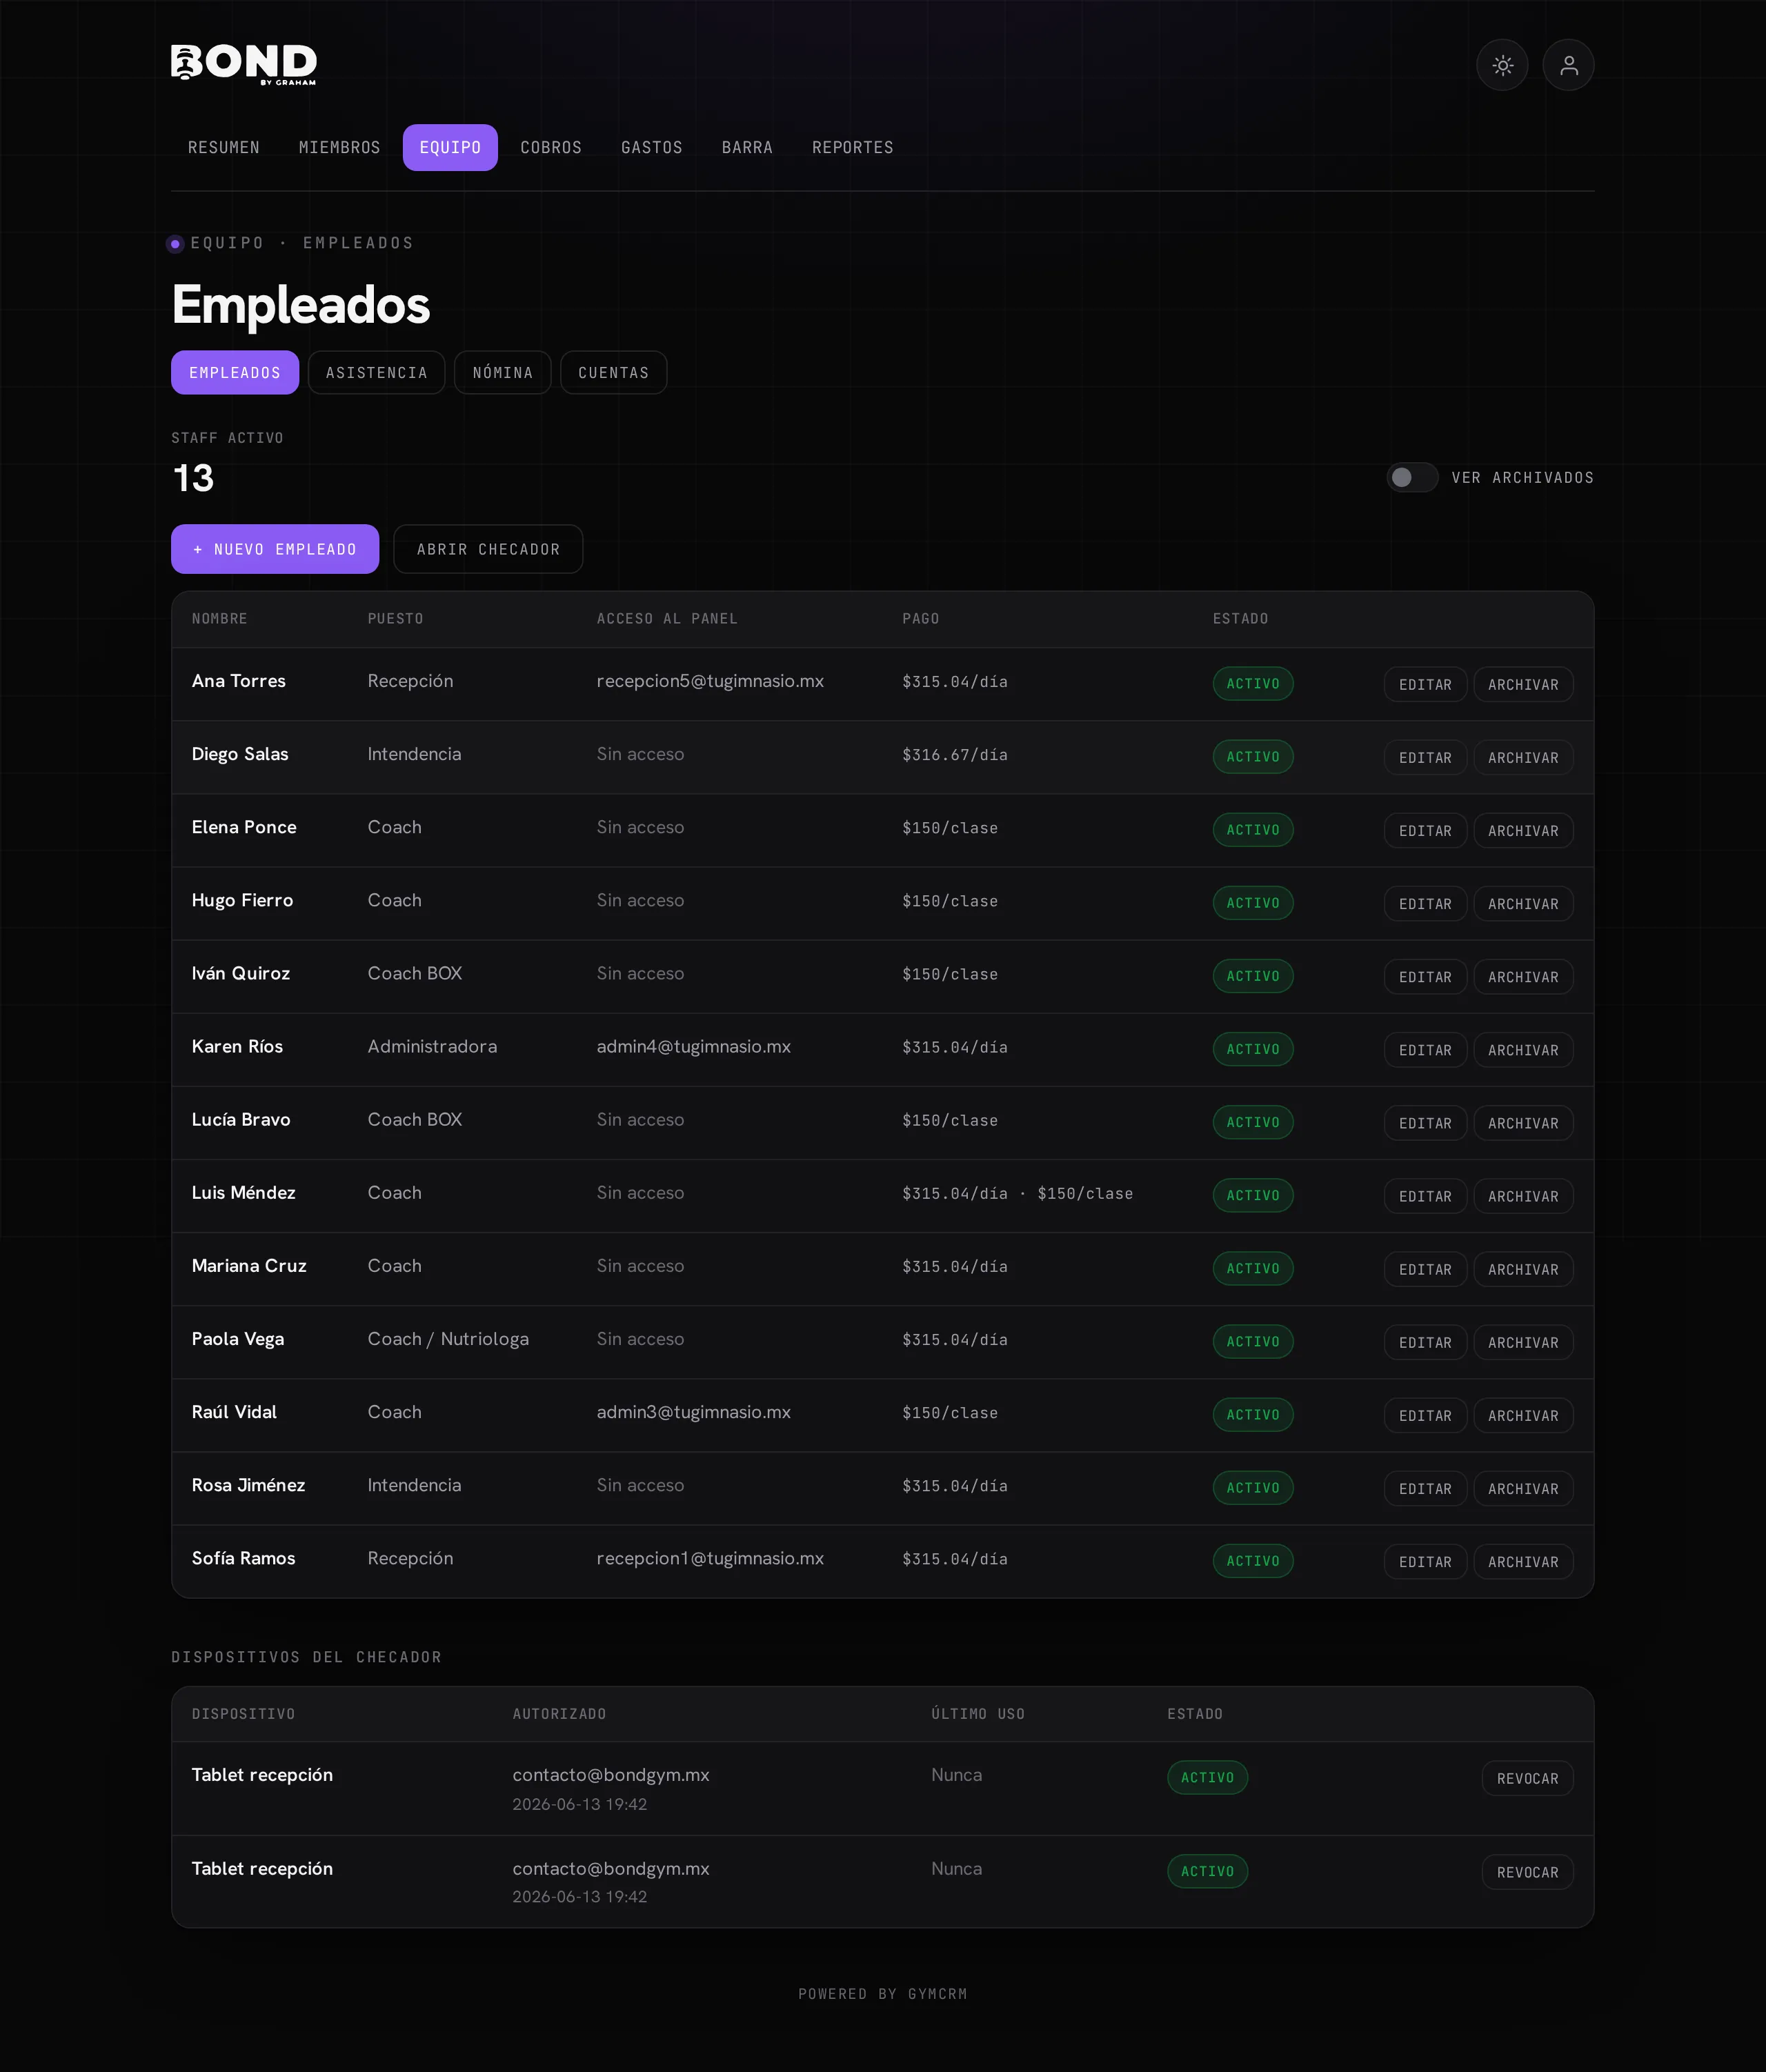This screenshot has width=1766, height=2072.
Task: Click the BOND logo
Action: click(x=244, y=64)
